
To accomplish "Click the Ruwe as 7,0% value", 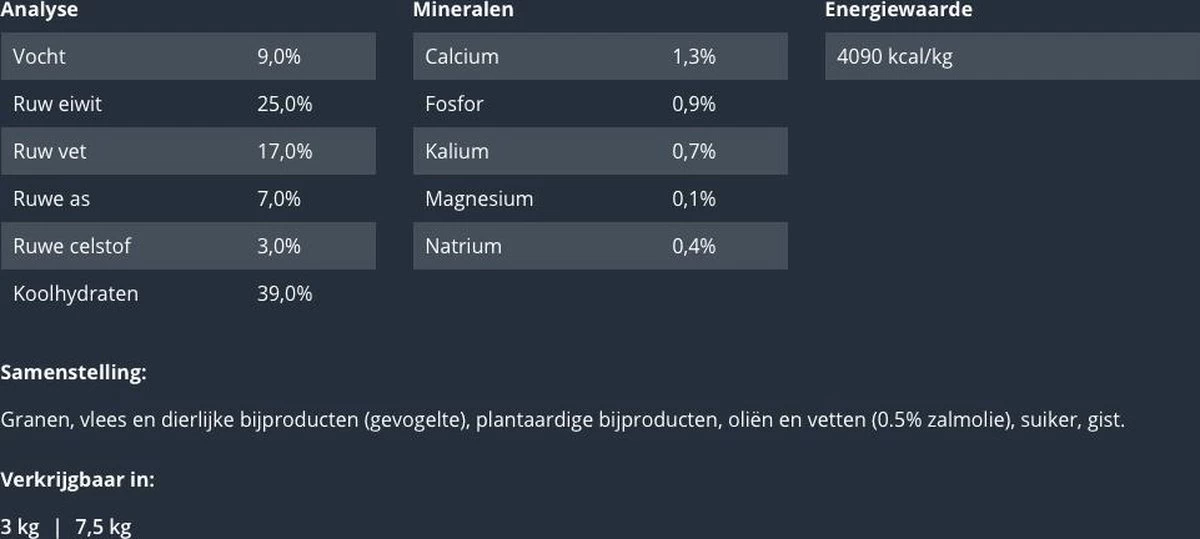I will pos(279,199).
